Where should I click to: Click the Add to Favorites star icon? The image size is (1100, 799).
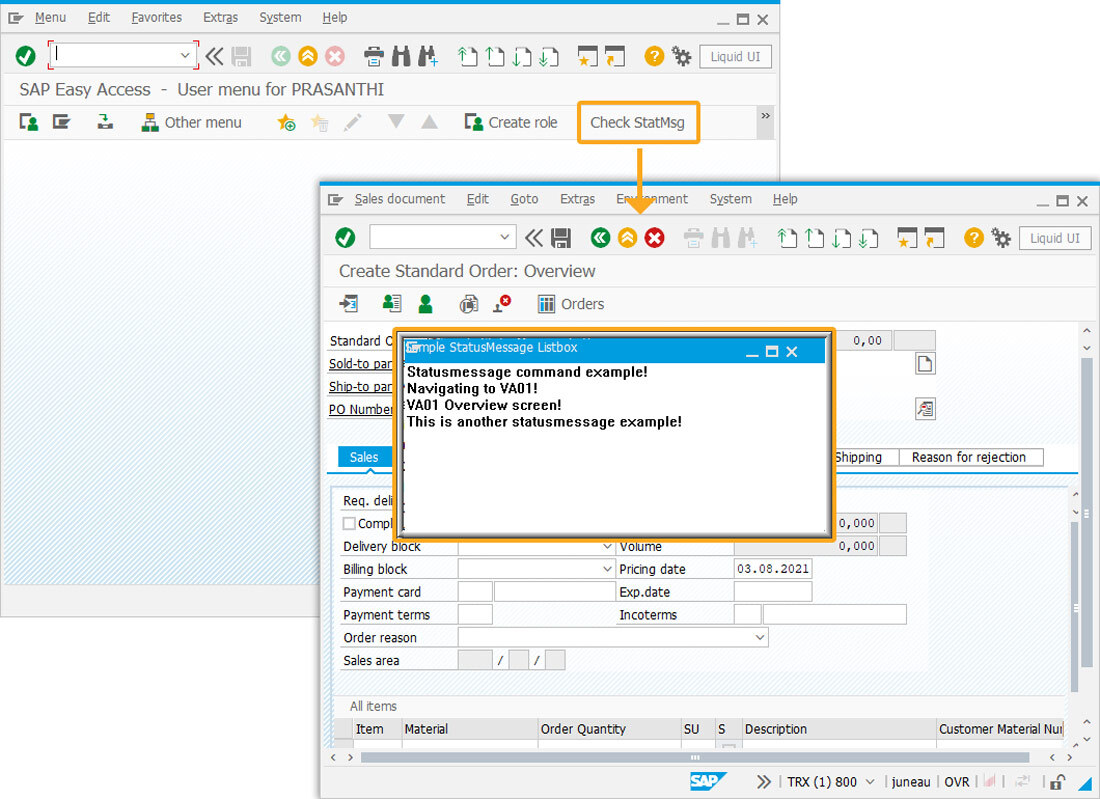pyautogui.click(x=286, y=123)
